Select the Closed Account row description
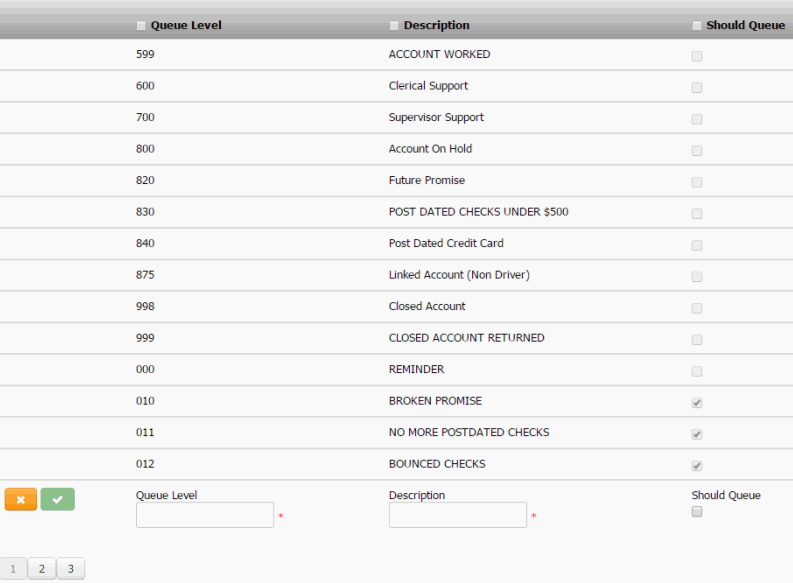793x583 pixels. tap(427, 306)
